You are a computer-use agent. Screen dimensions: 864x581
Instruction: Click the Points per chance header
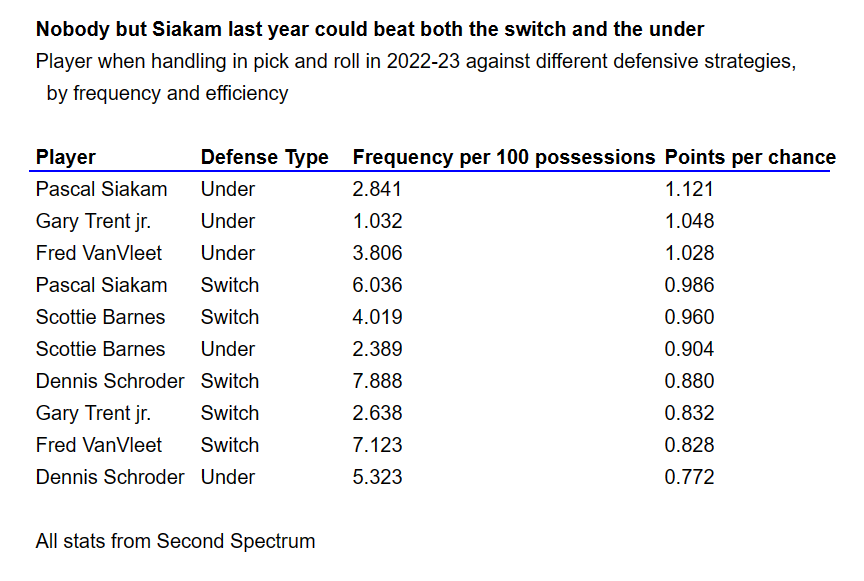[750, 157]
